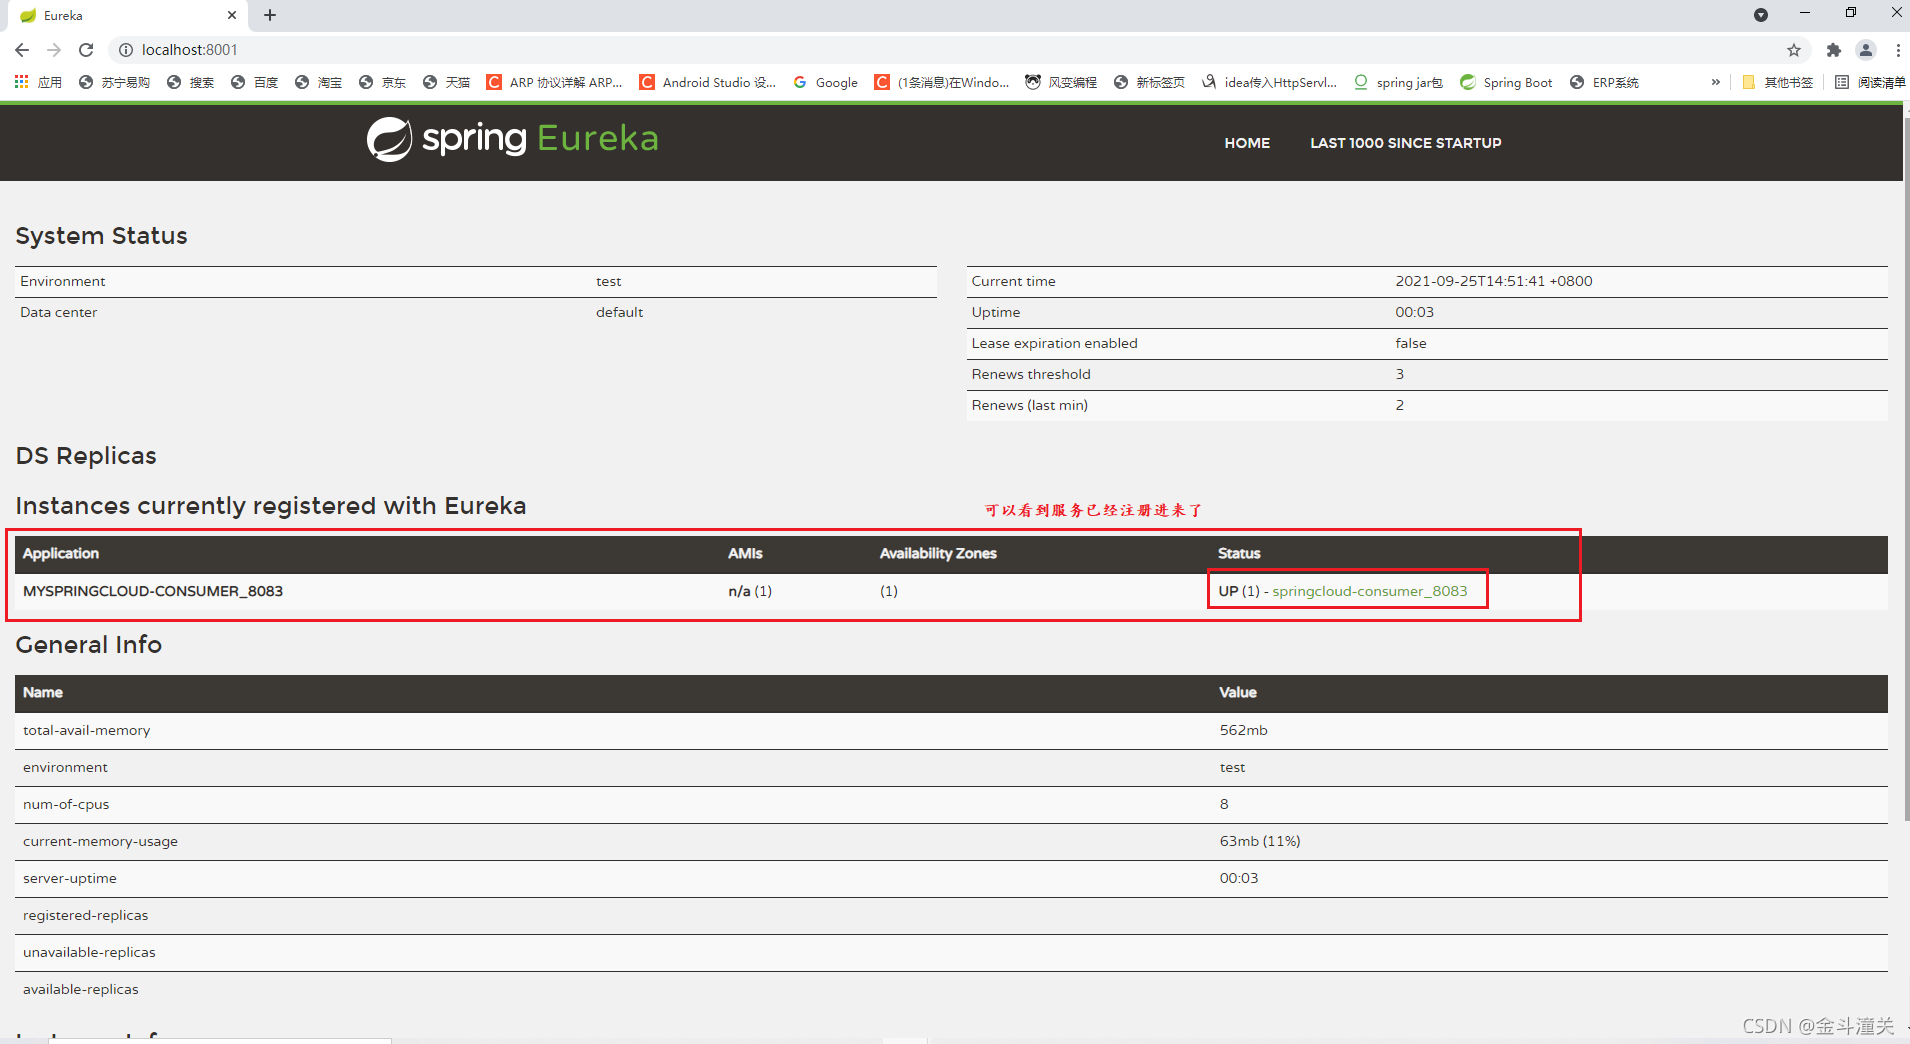
Task: Click the num-of-cpus row label
Action: click(x=66, y=804)
